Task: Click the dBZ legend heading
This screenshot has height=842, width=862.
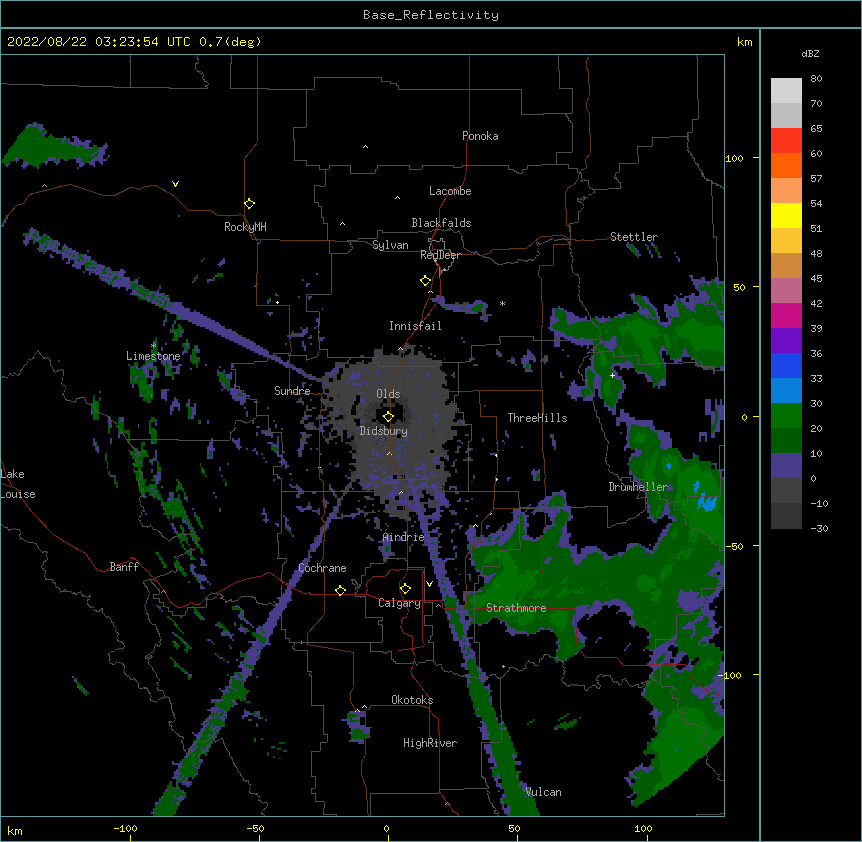Action: [810, 54]
